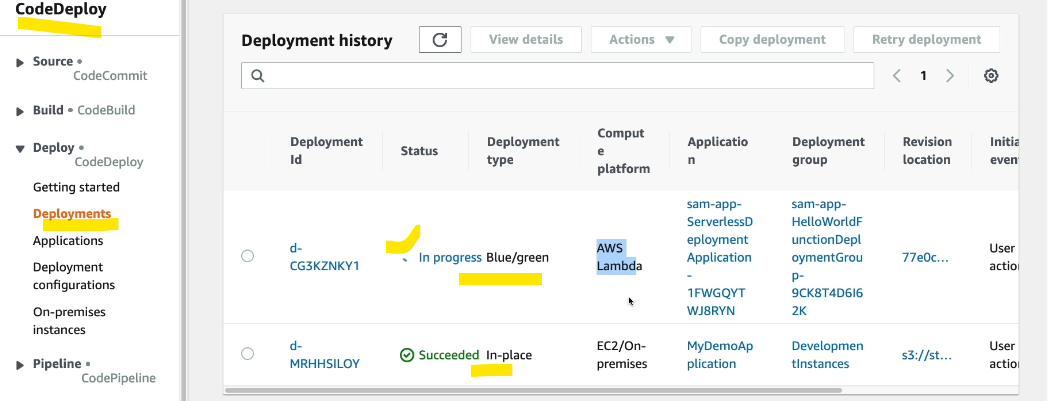Click the green Succeeded check icon
The width and height of the screenshot is (1058, 401).
pos(407,354)
